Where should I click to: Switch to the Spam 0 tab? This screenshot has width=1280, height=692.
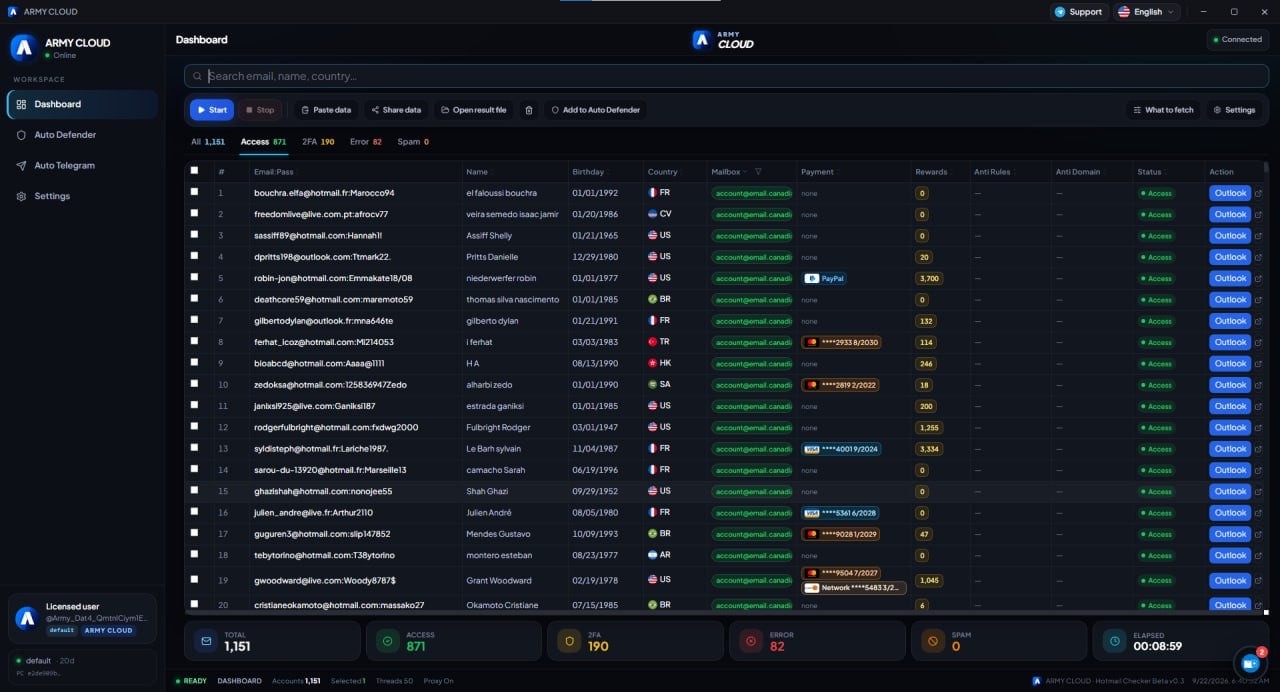413,142
